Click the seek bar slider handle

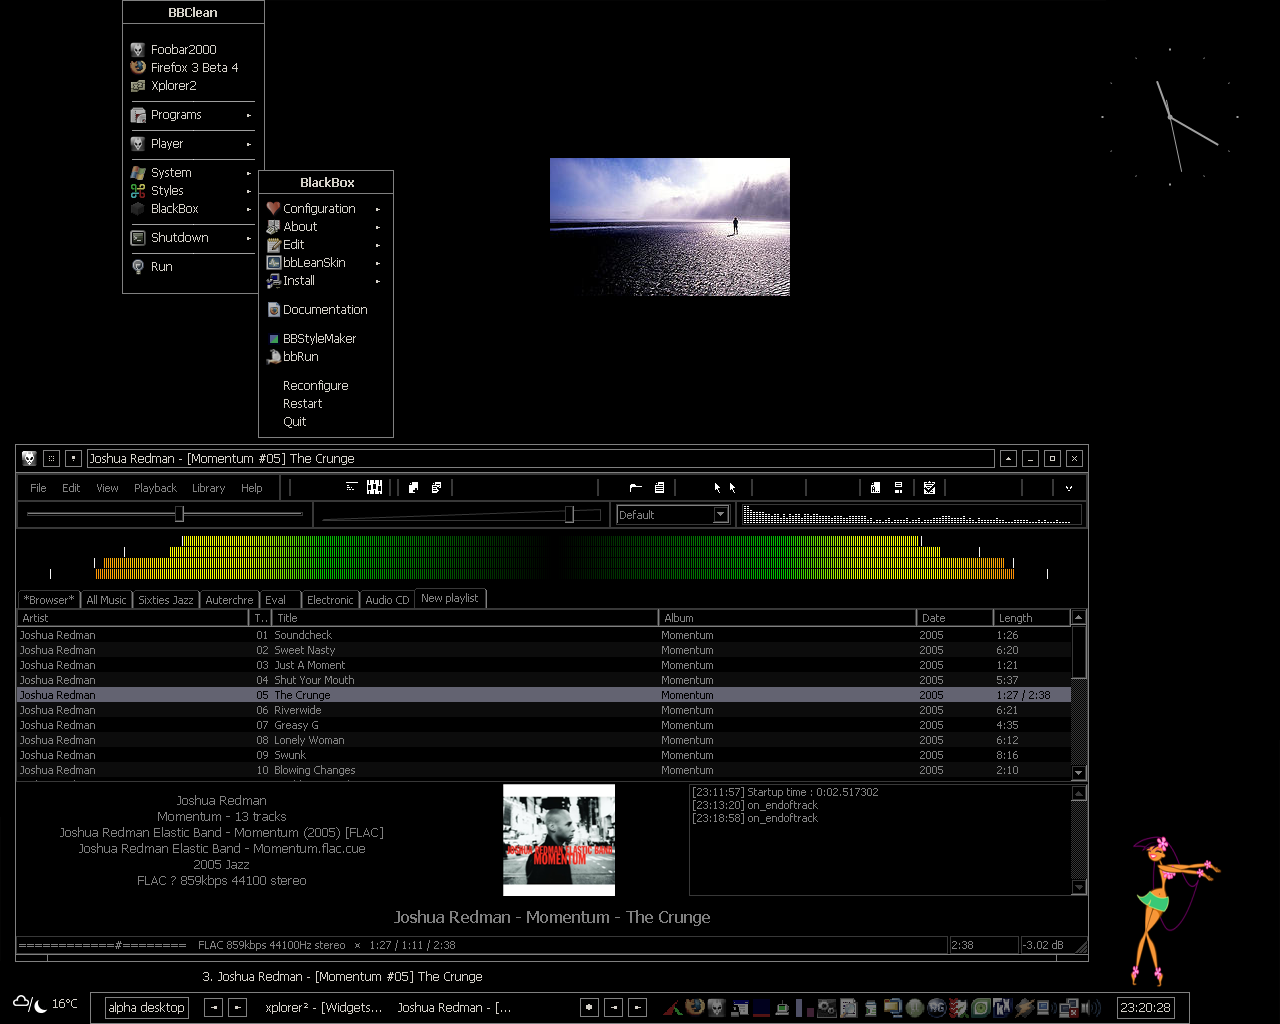(x=179, y=514)
